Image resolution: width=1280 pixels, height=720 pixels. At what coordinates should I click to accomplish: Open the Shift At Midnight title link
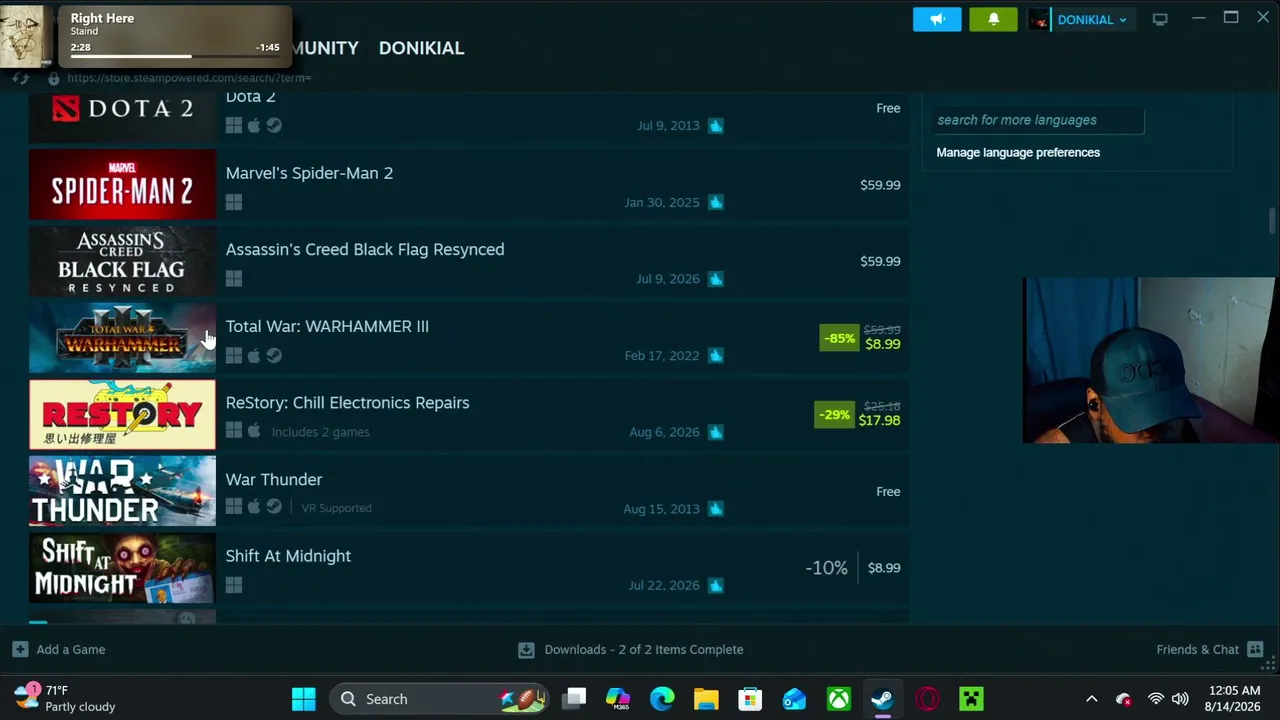click(x=288, y=556)
